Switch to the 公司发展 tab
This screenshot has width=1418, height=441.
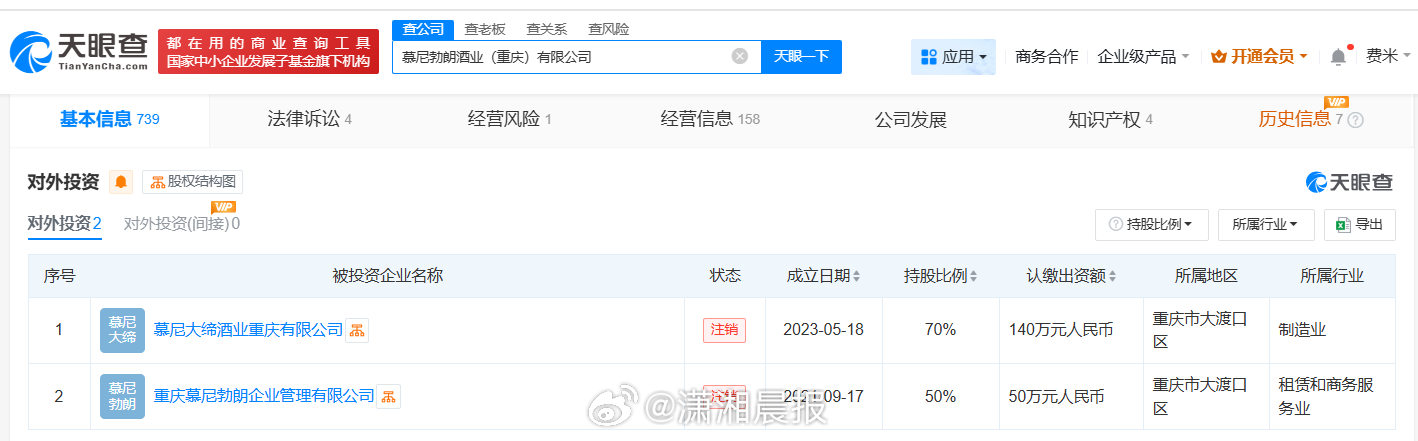pos(910,120)
